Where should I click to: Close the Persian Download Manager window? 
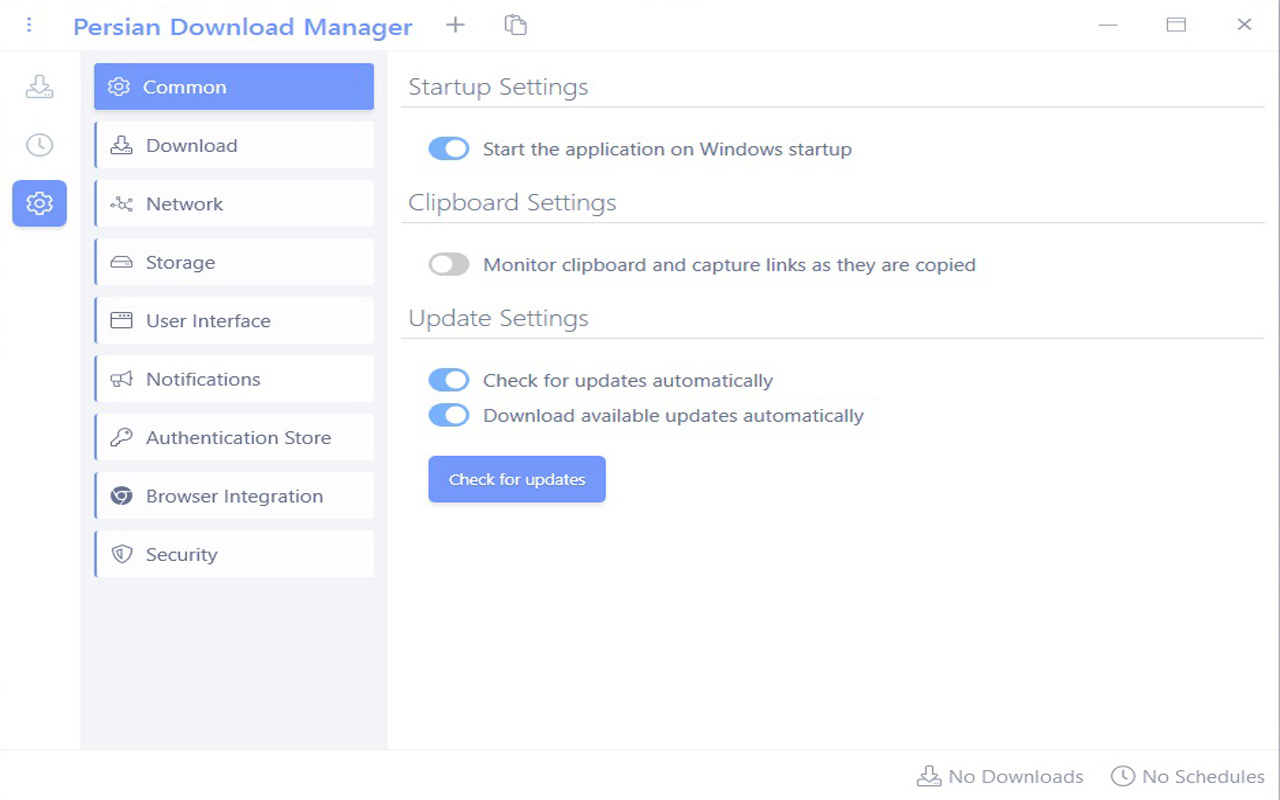click(x=1244, y=25)
